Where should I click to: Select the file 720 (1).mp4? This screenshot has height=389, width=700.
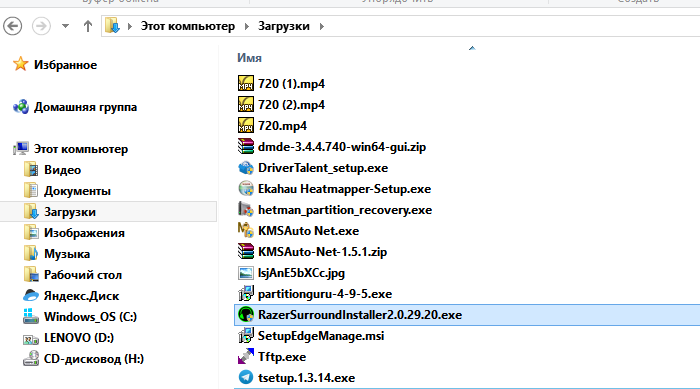tap(291, 84)
